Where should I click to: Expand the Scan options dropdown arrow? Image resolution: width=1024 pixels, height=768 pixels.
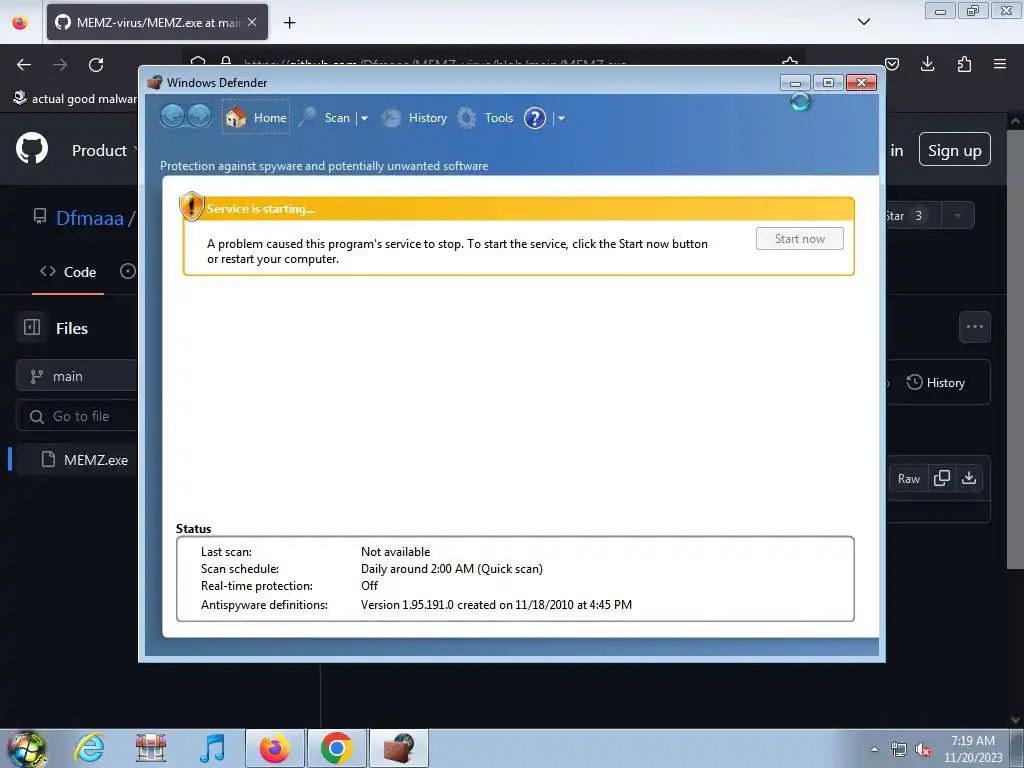[x=364, y=118]
